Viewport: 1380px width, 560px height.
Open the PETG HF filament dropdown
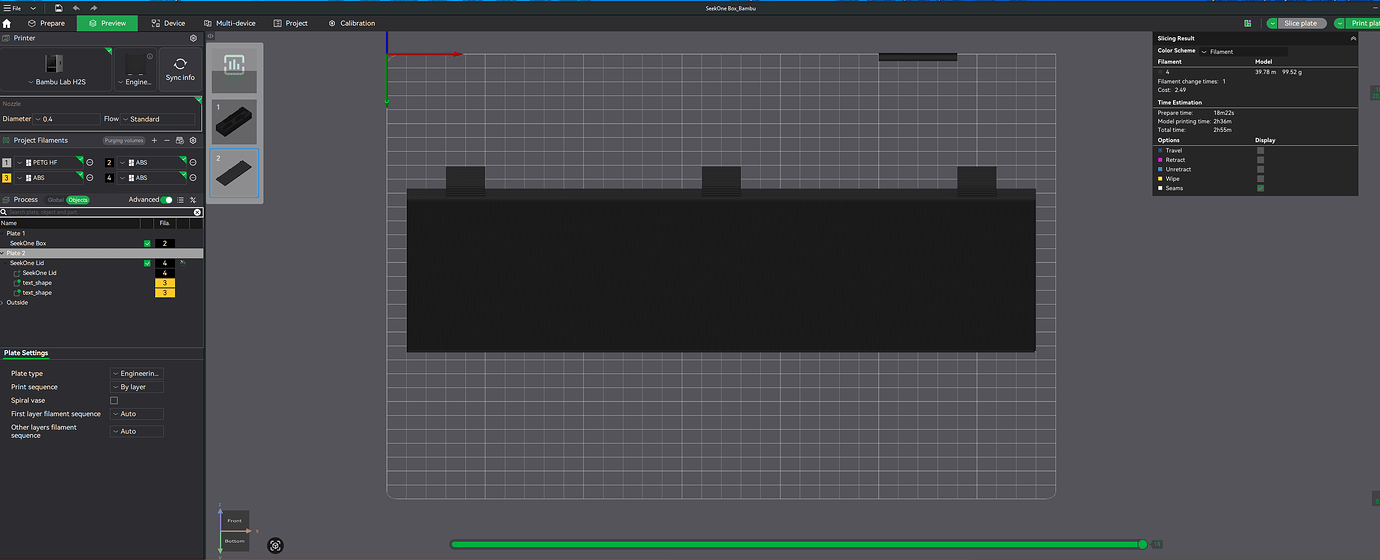tap(49, 162)
